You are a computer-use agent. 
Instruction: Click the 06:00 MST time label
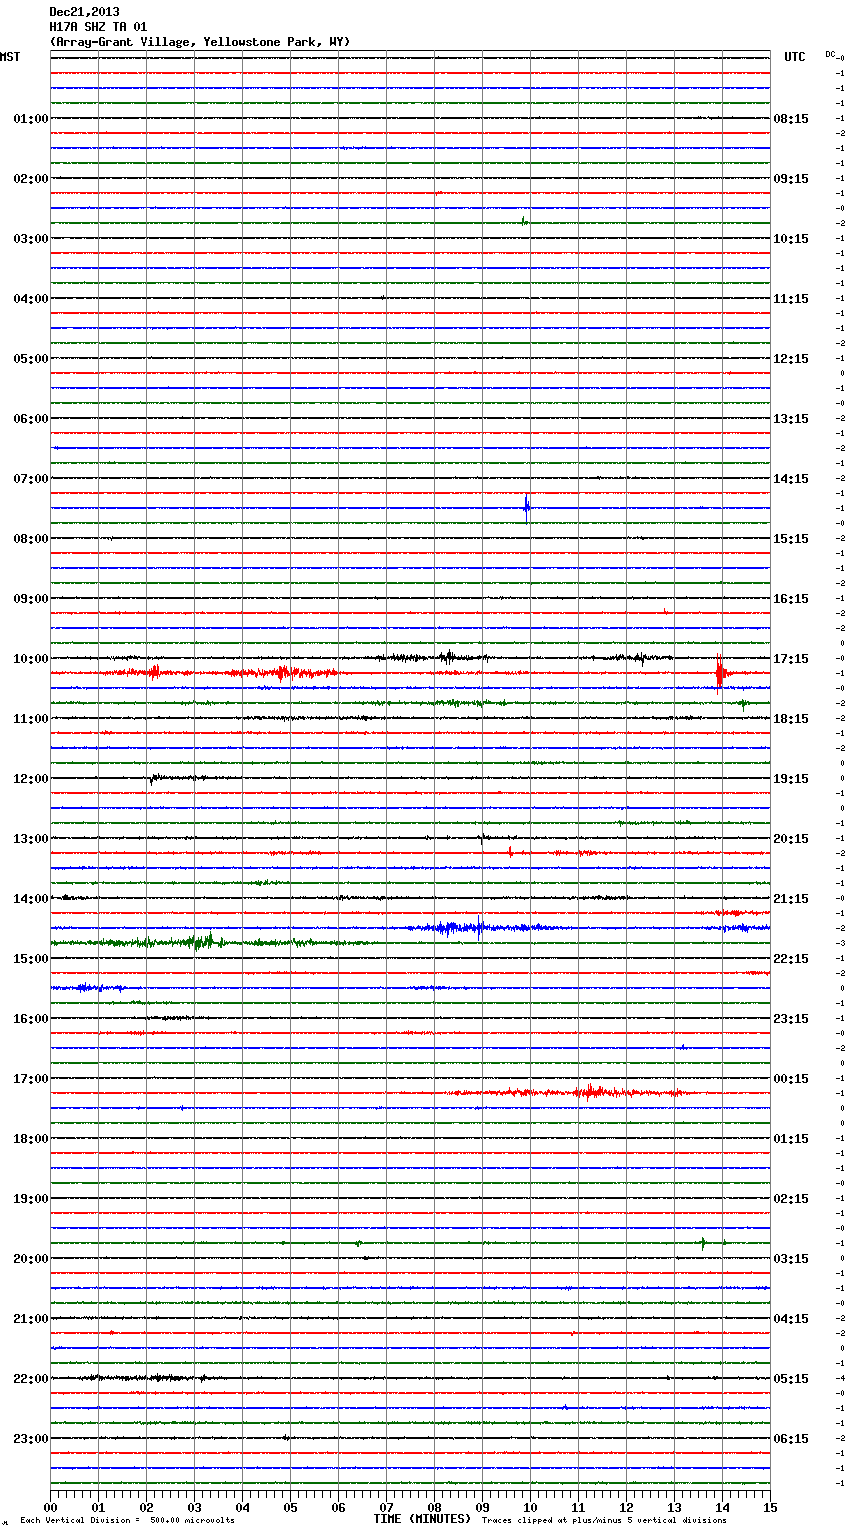(31, 419)
